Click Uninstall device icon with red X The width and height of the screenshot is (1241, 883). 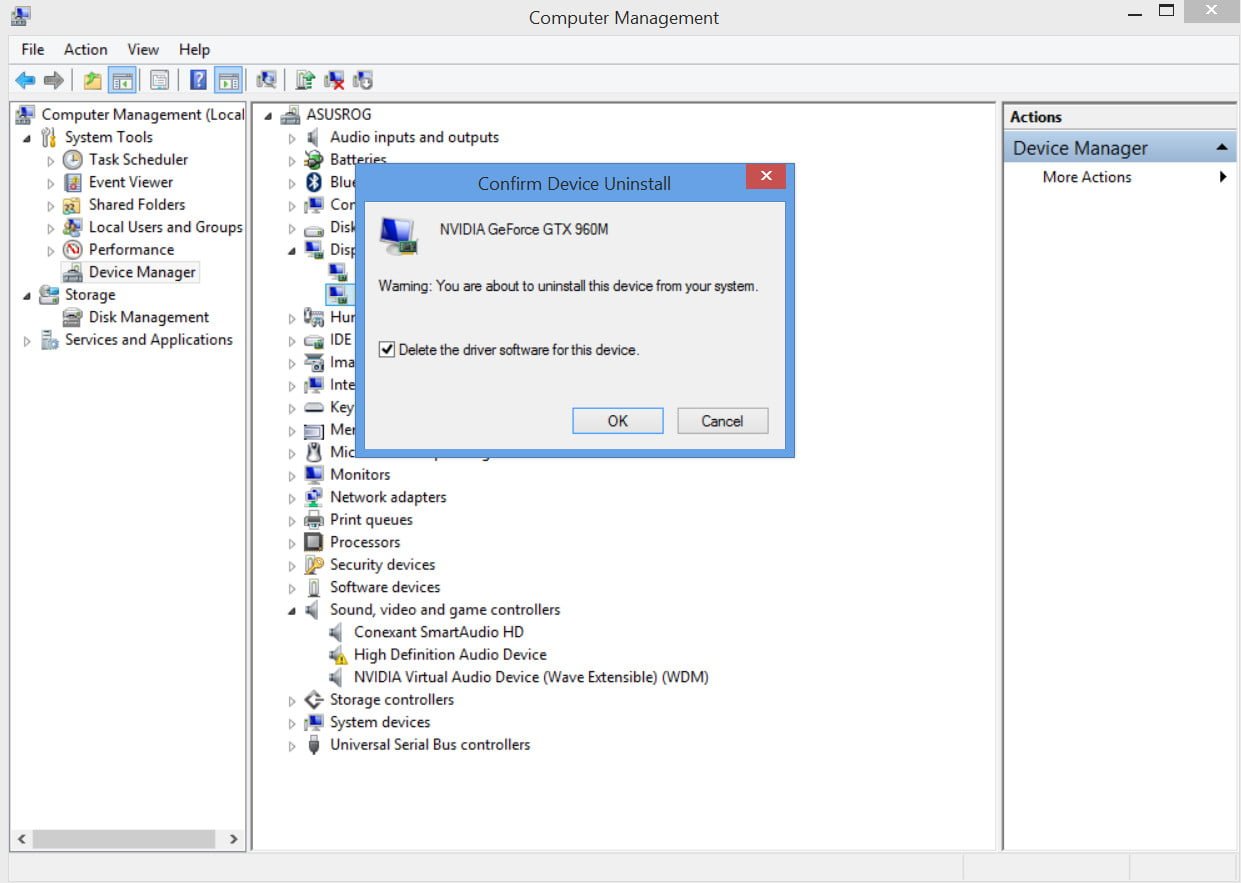pos(334,80)
